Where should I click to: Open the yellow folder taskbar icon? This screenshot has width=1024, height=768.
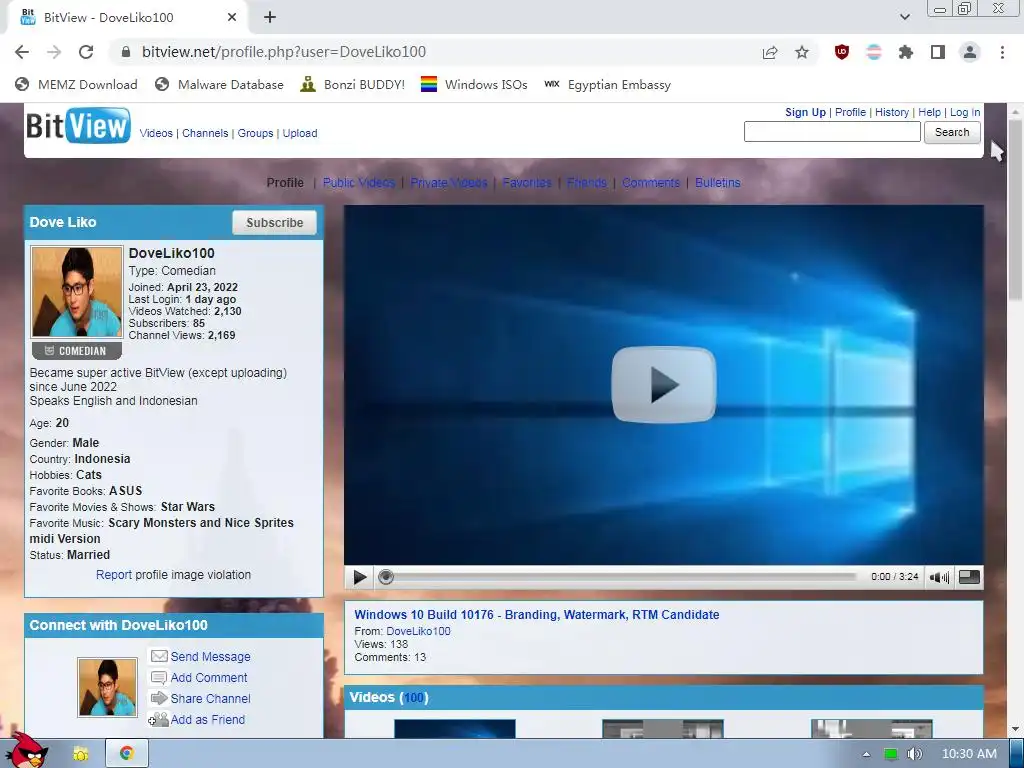click(x=80, y=754)
